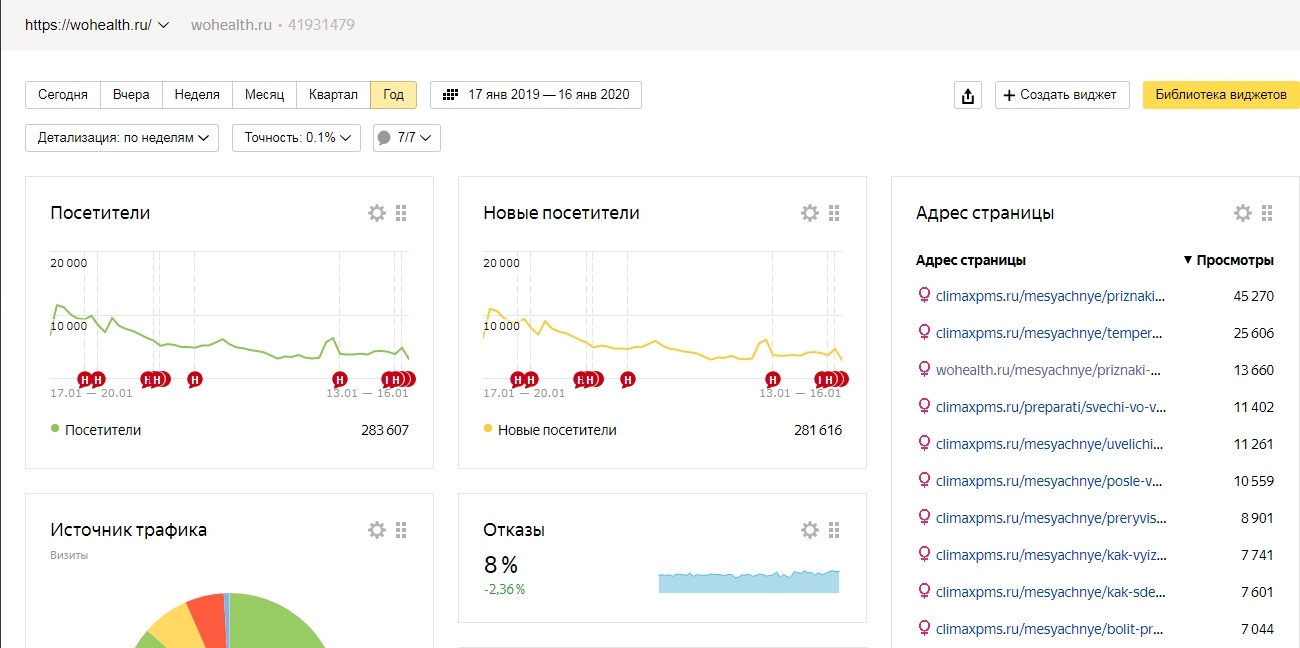Open Библиотека виджетов
1300x648 pixels.
click(x=1221, y=95)
